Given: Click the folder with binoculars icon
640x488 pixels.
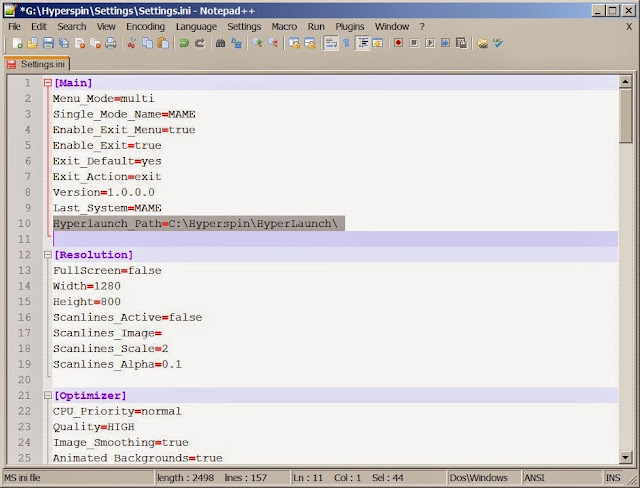Looking at the screenshot, I should coord(482,43).
